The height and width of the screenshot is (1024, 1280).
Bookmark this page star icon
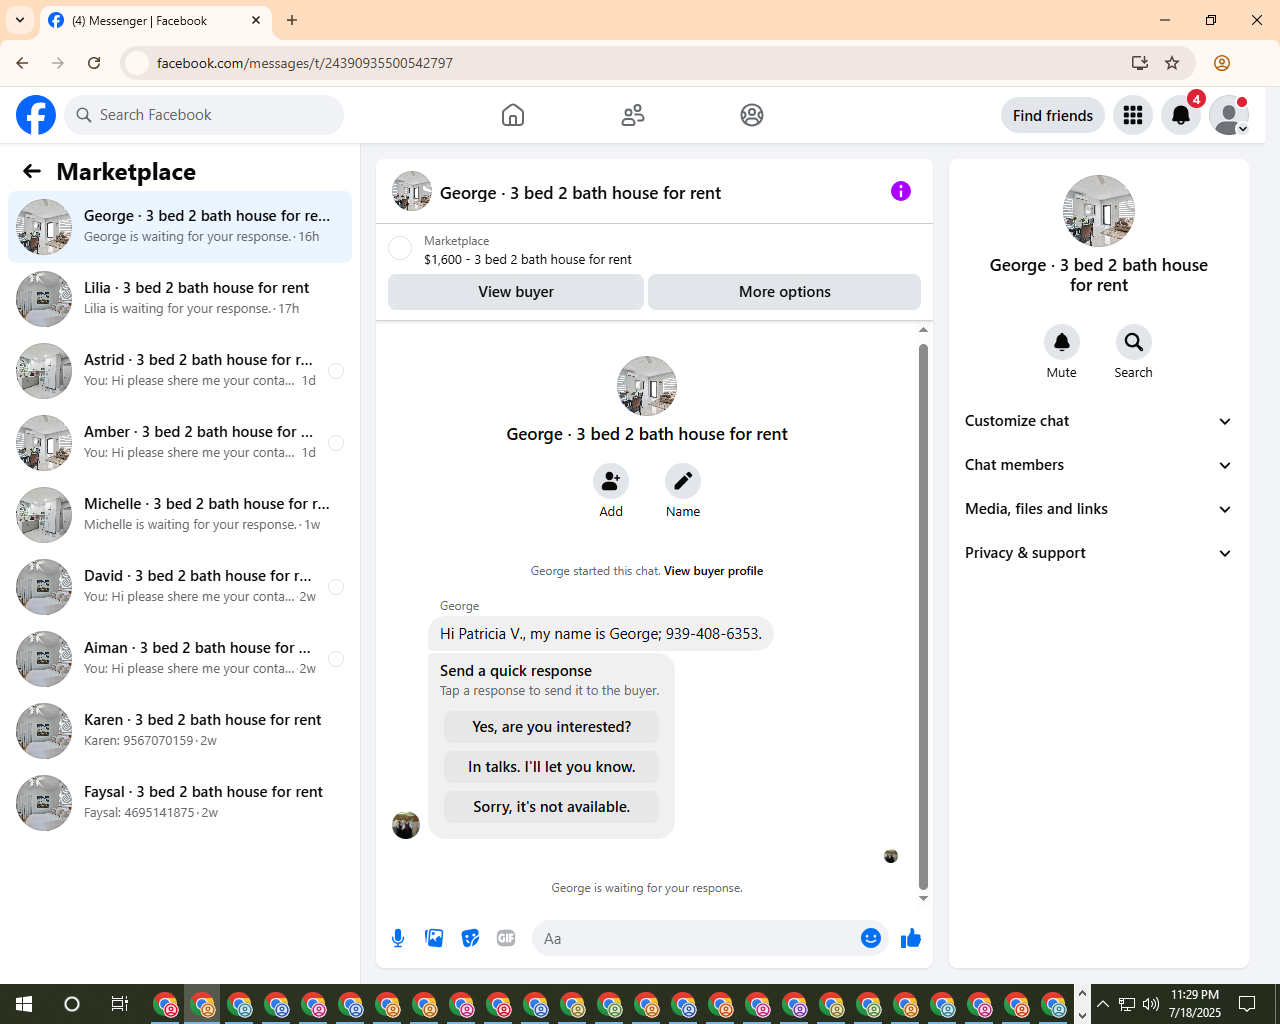[x=1172, y=63]
